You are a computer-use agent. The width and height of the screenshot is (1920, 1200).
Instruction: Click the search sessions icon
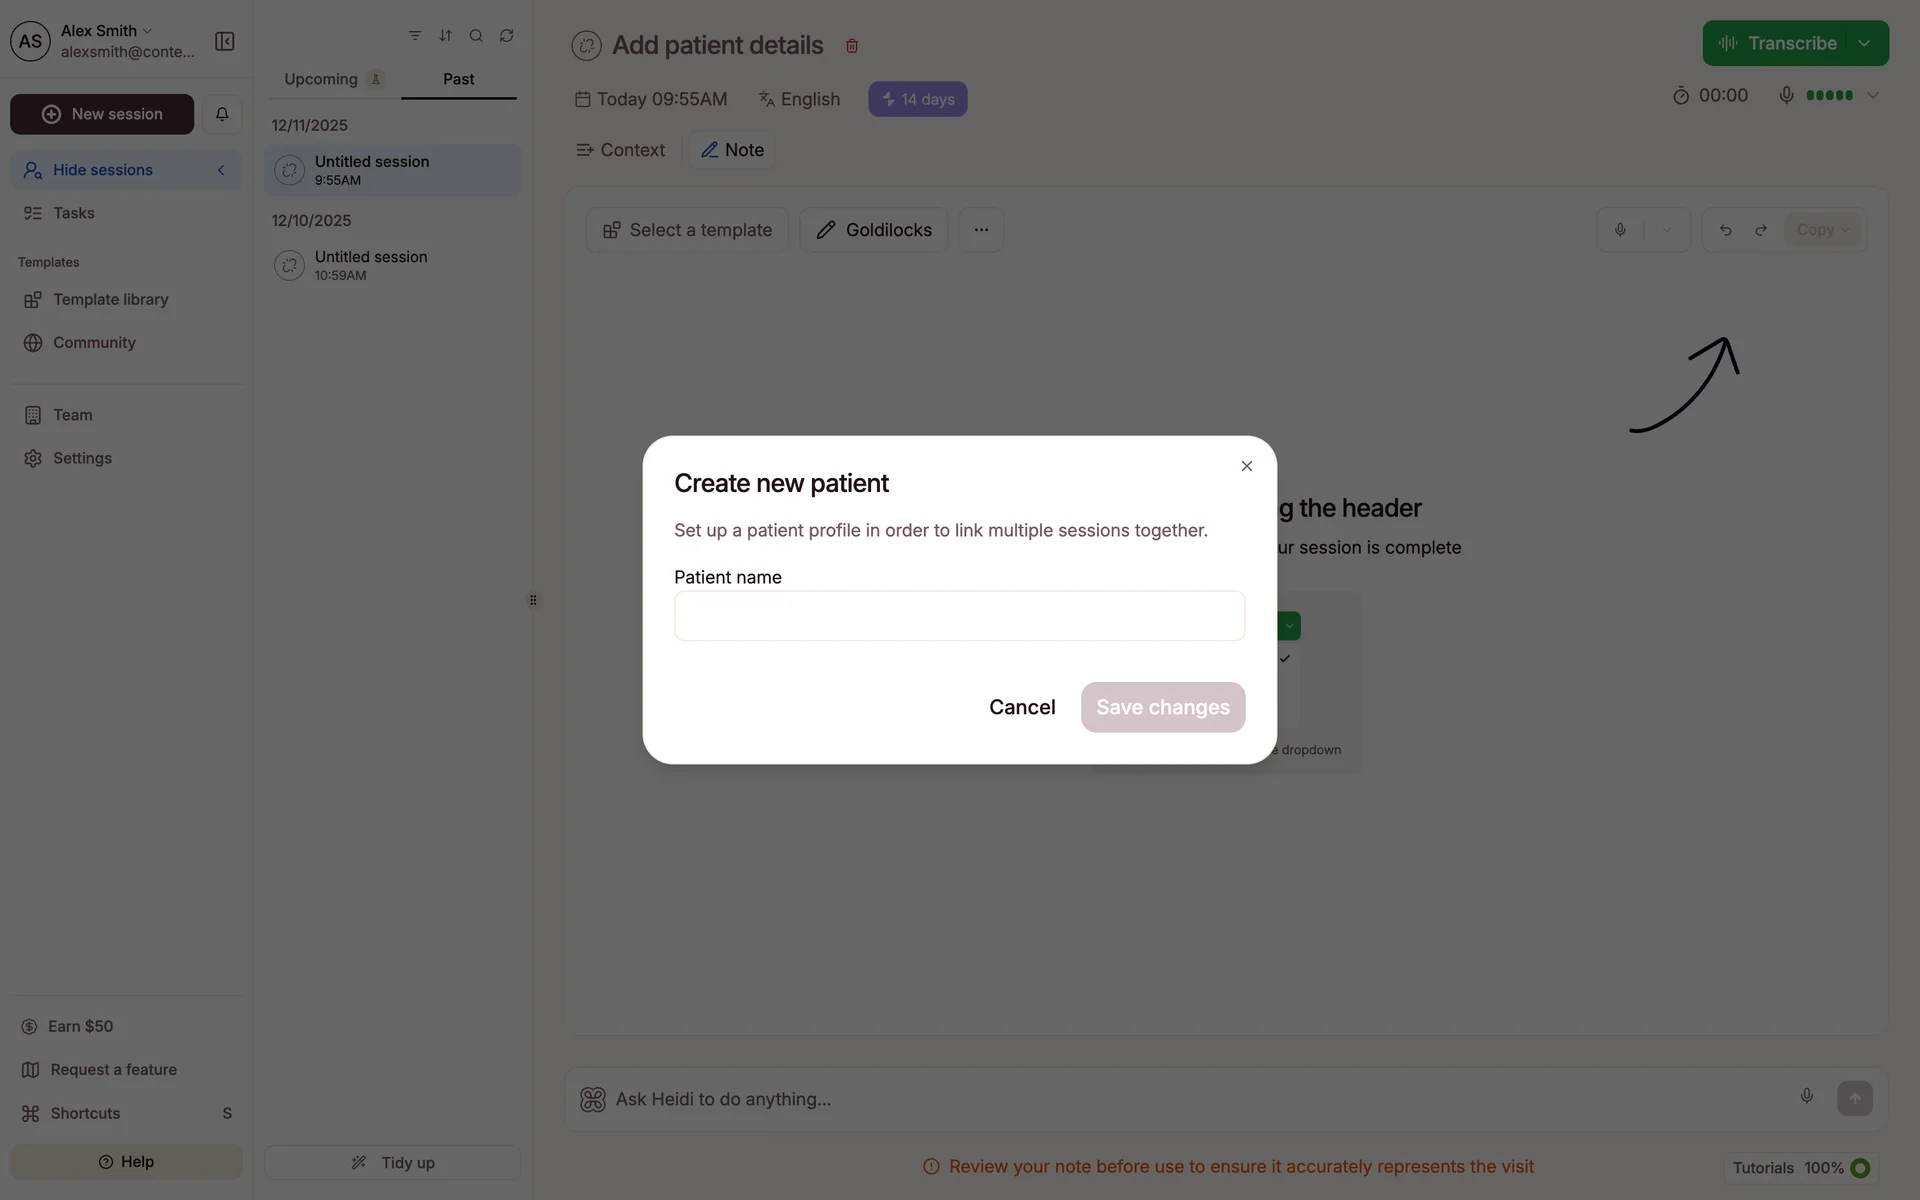(476, 36)
